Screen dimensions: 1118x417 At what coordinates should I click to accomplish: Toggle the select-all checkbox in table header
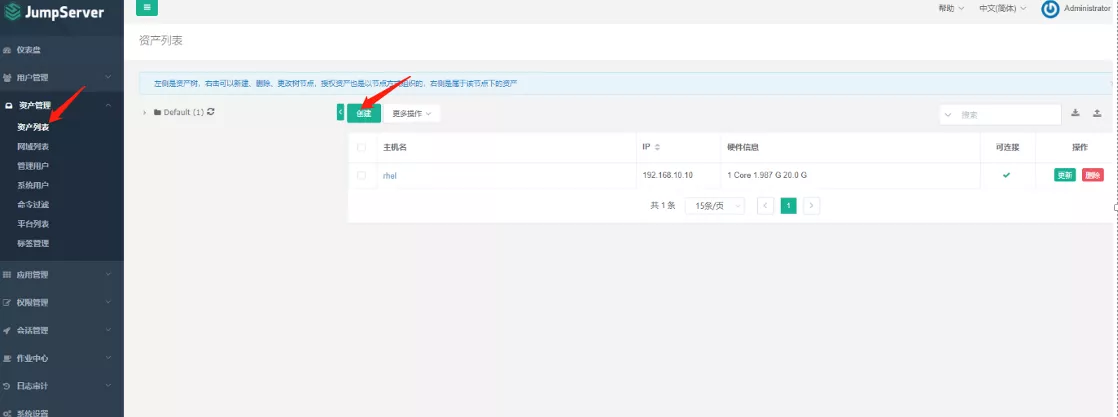point(362,147)
